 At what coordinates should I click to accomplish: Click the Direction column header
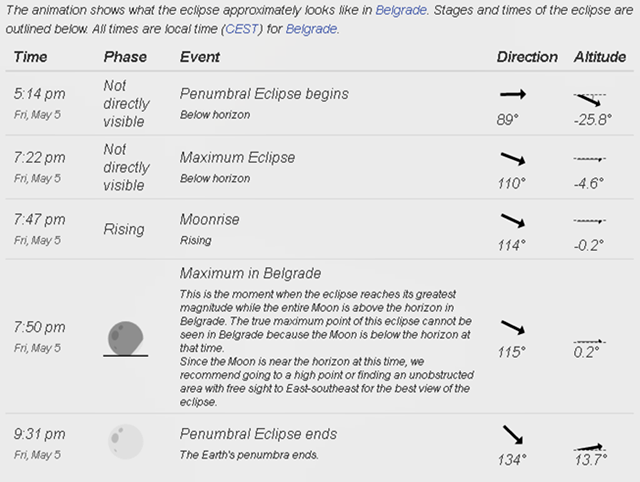click(527, 57)
